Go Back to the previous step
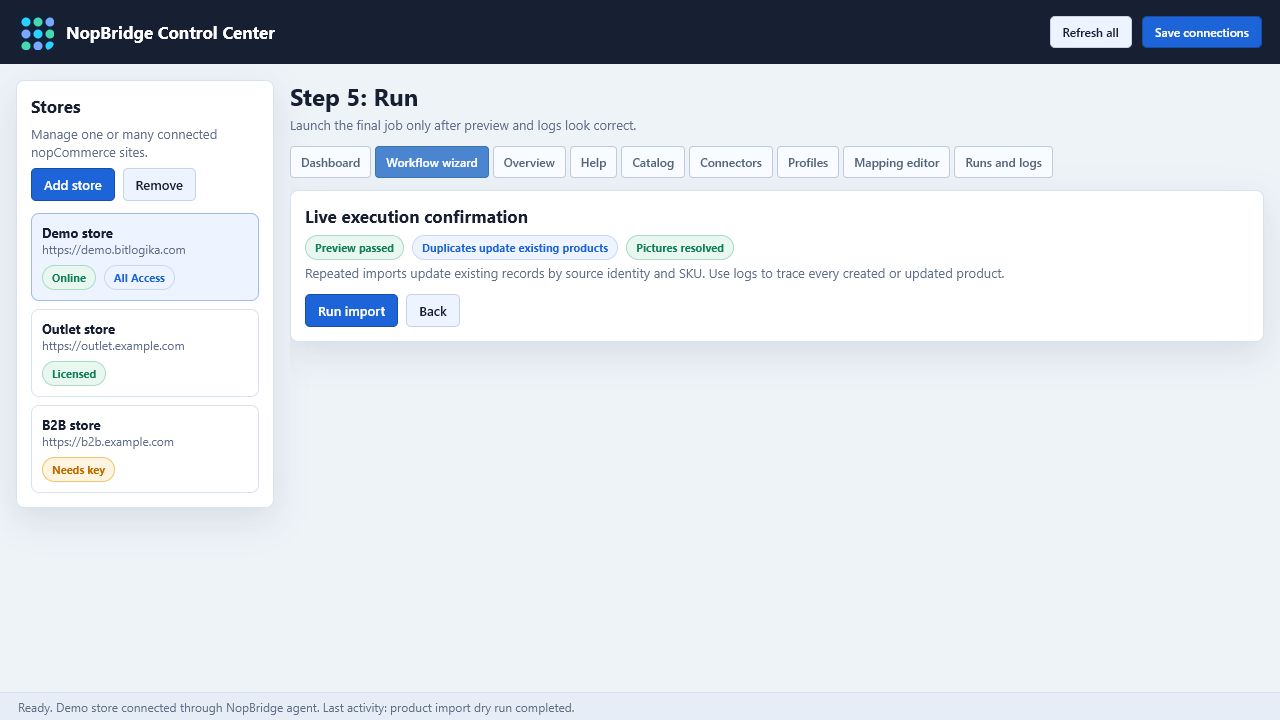The image size is (1280, 720). 433,311
